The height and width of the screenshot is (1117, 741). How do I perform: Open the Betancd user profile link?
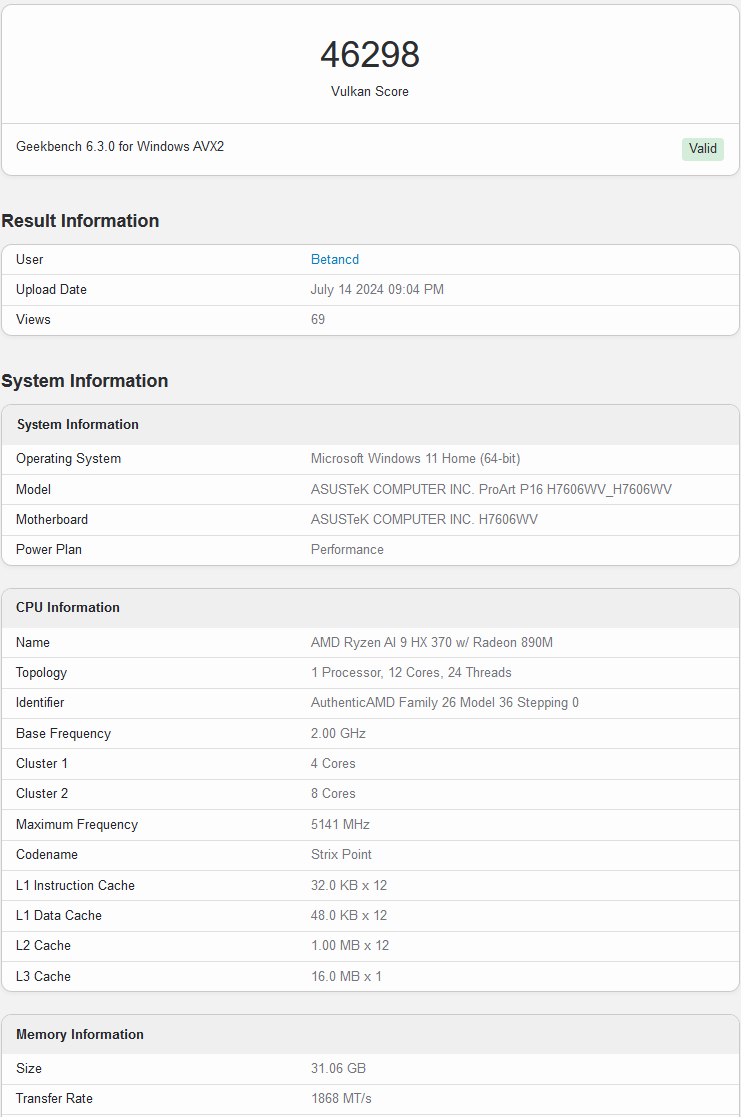[x=334, y=259]
